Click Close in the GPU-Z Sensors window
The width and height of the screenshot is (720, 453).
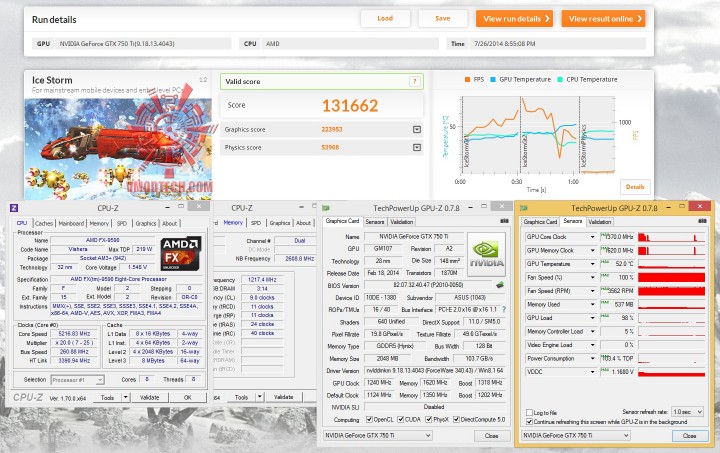point(689,436)
